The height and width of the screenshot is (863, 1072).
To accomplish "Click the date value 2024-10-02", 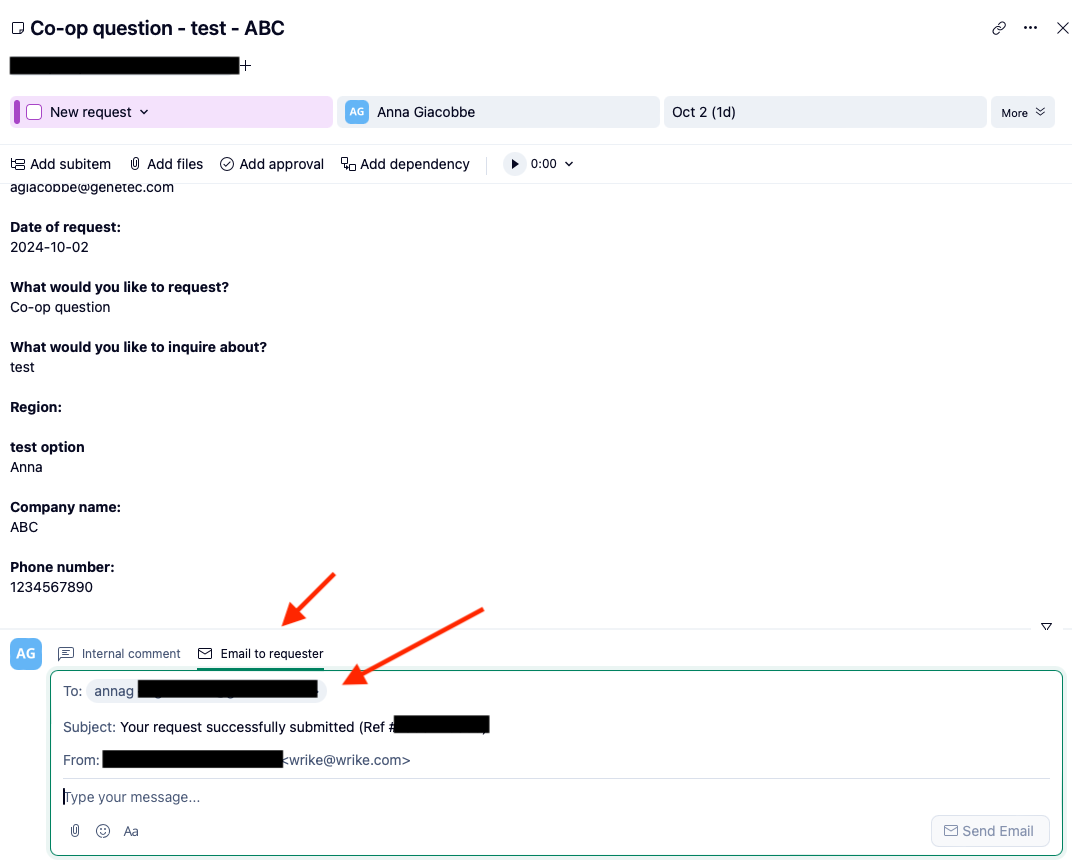I will 49,247.
